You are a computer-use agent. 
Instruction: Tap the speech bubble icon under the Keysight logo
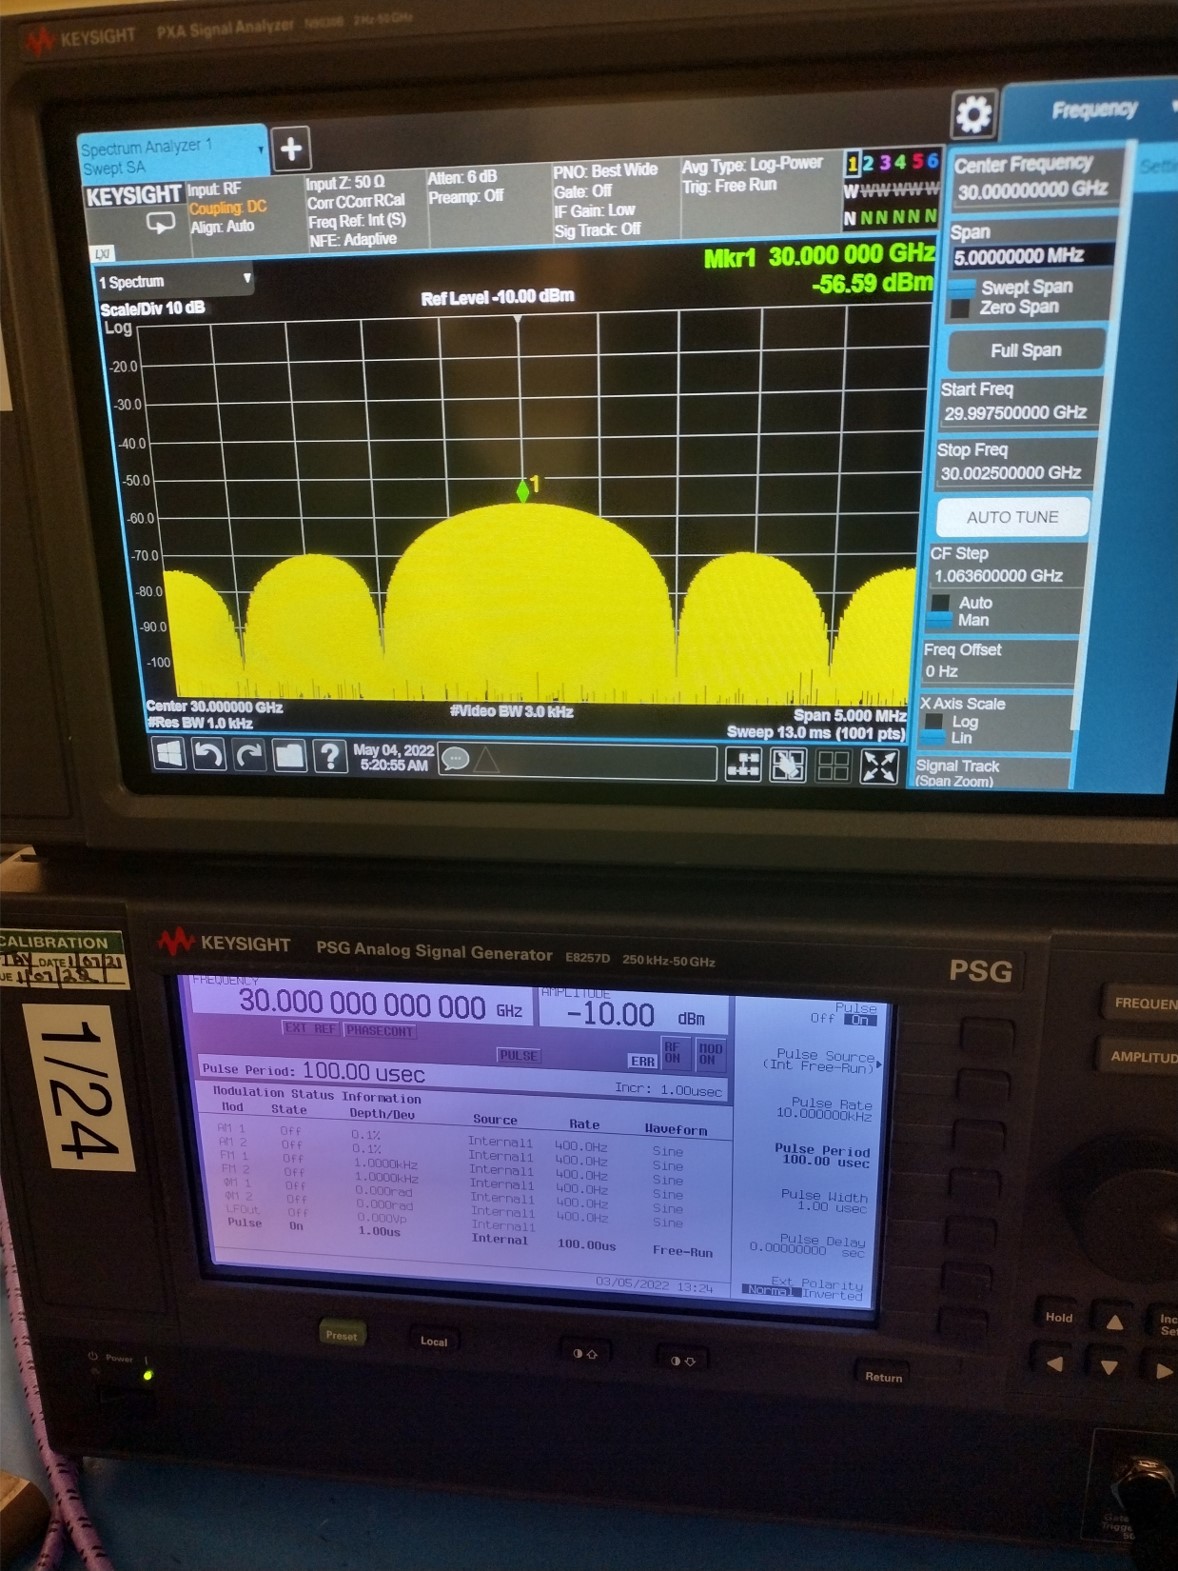(160, 222)
